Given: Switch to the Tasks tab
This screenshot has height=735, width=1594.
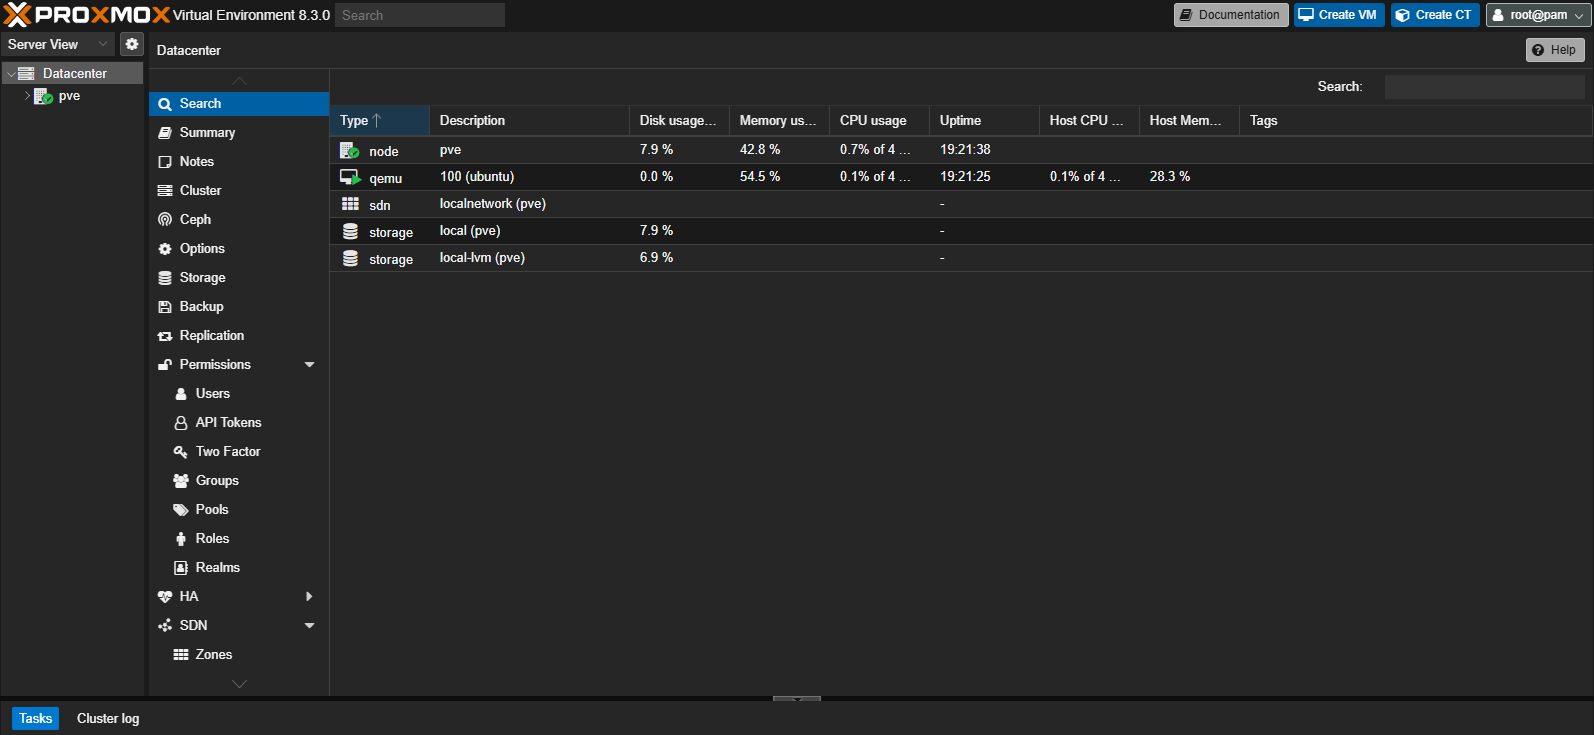Looking at the screenshot, I should pos(35,718).
